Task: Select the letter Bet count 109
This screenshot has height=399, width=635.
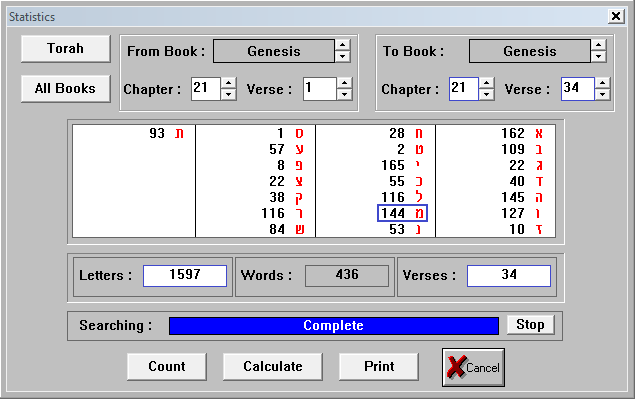Action: (x=522, y=149)
